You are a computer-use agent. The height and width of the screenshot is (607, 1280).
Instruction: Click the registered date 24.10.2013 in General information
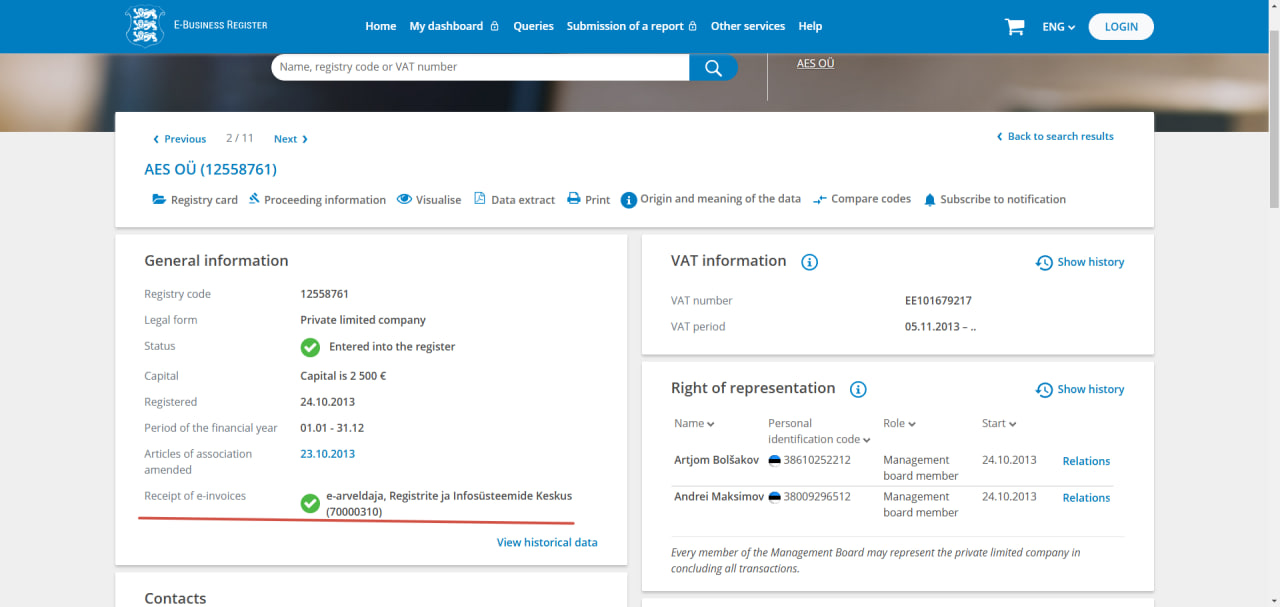pos(327,402)
